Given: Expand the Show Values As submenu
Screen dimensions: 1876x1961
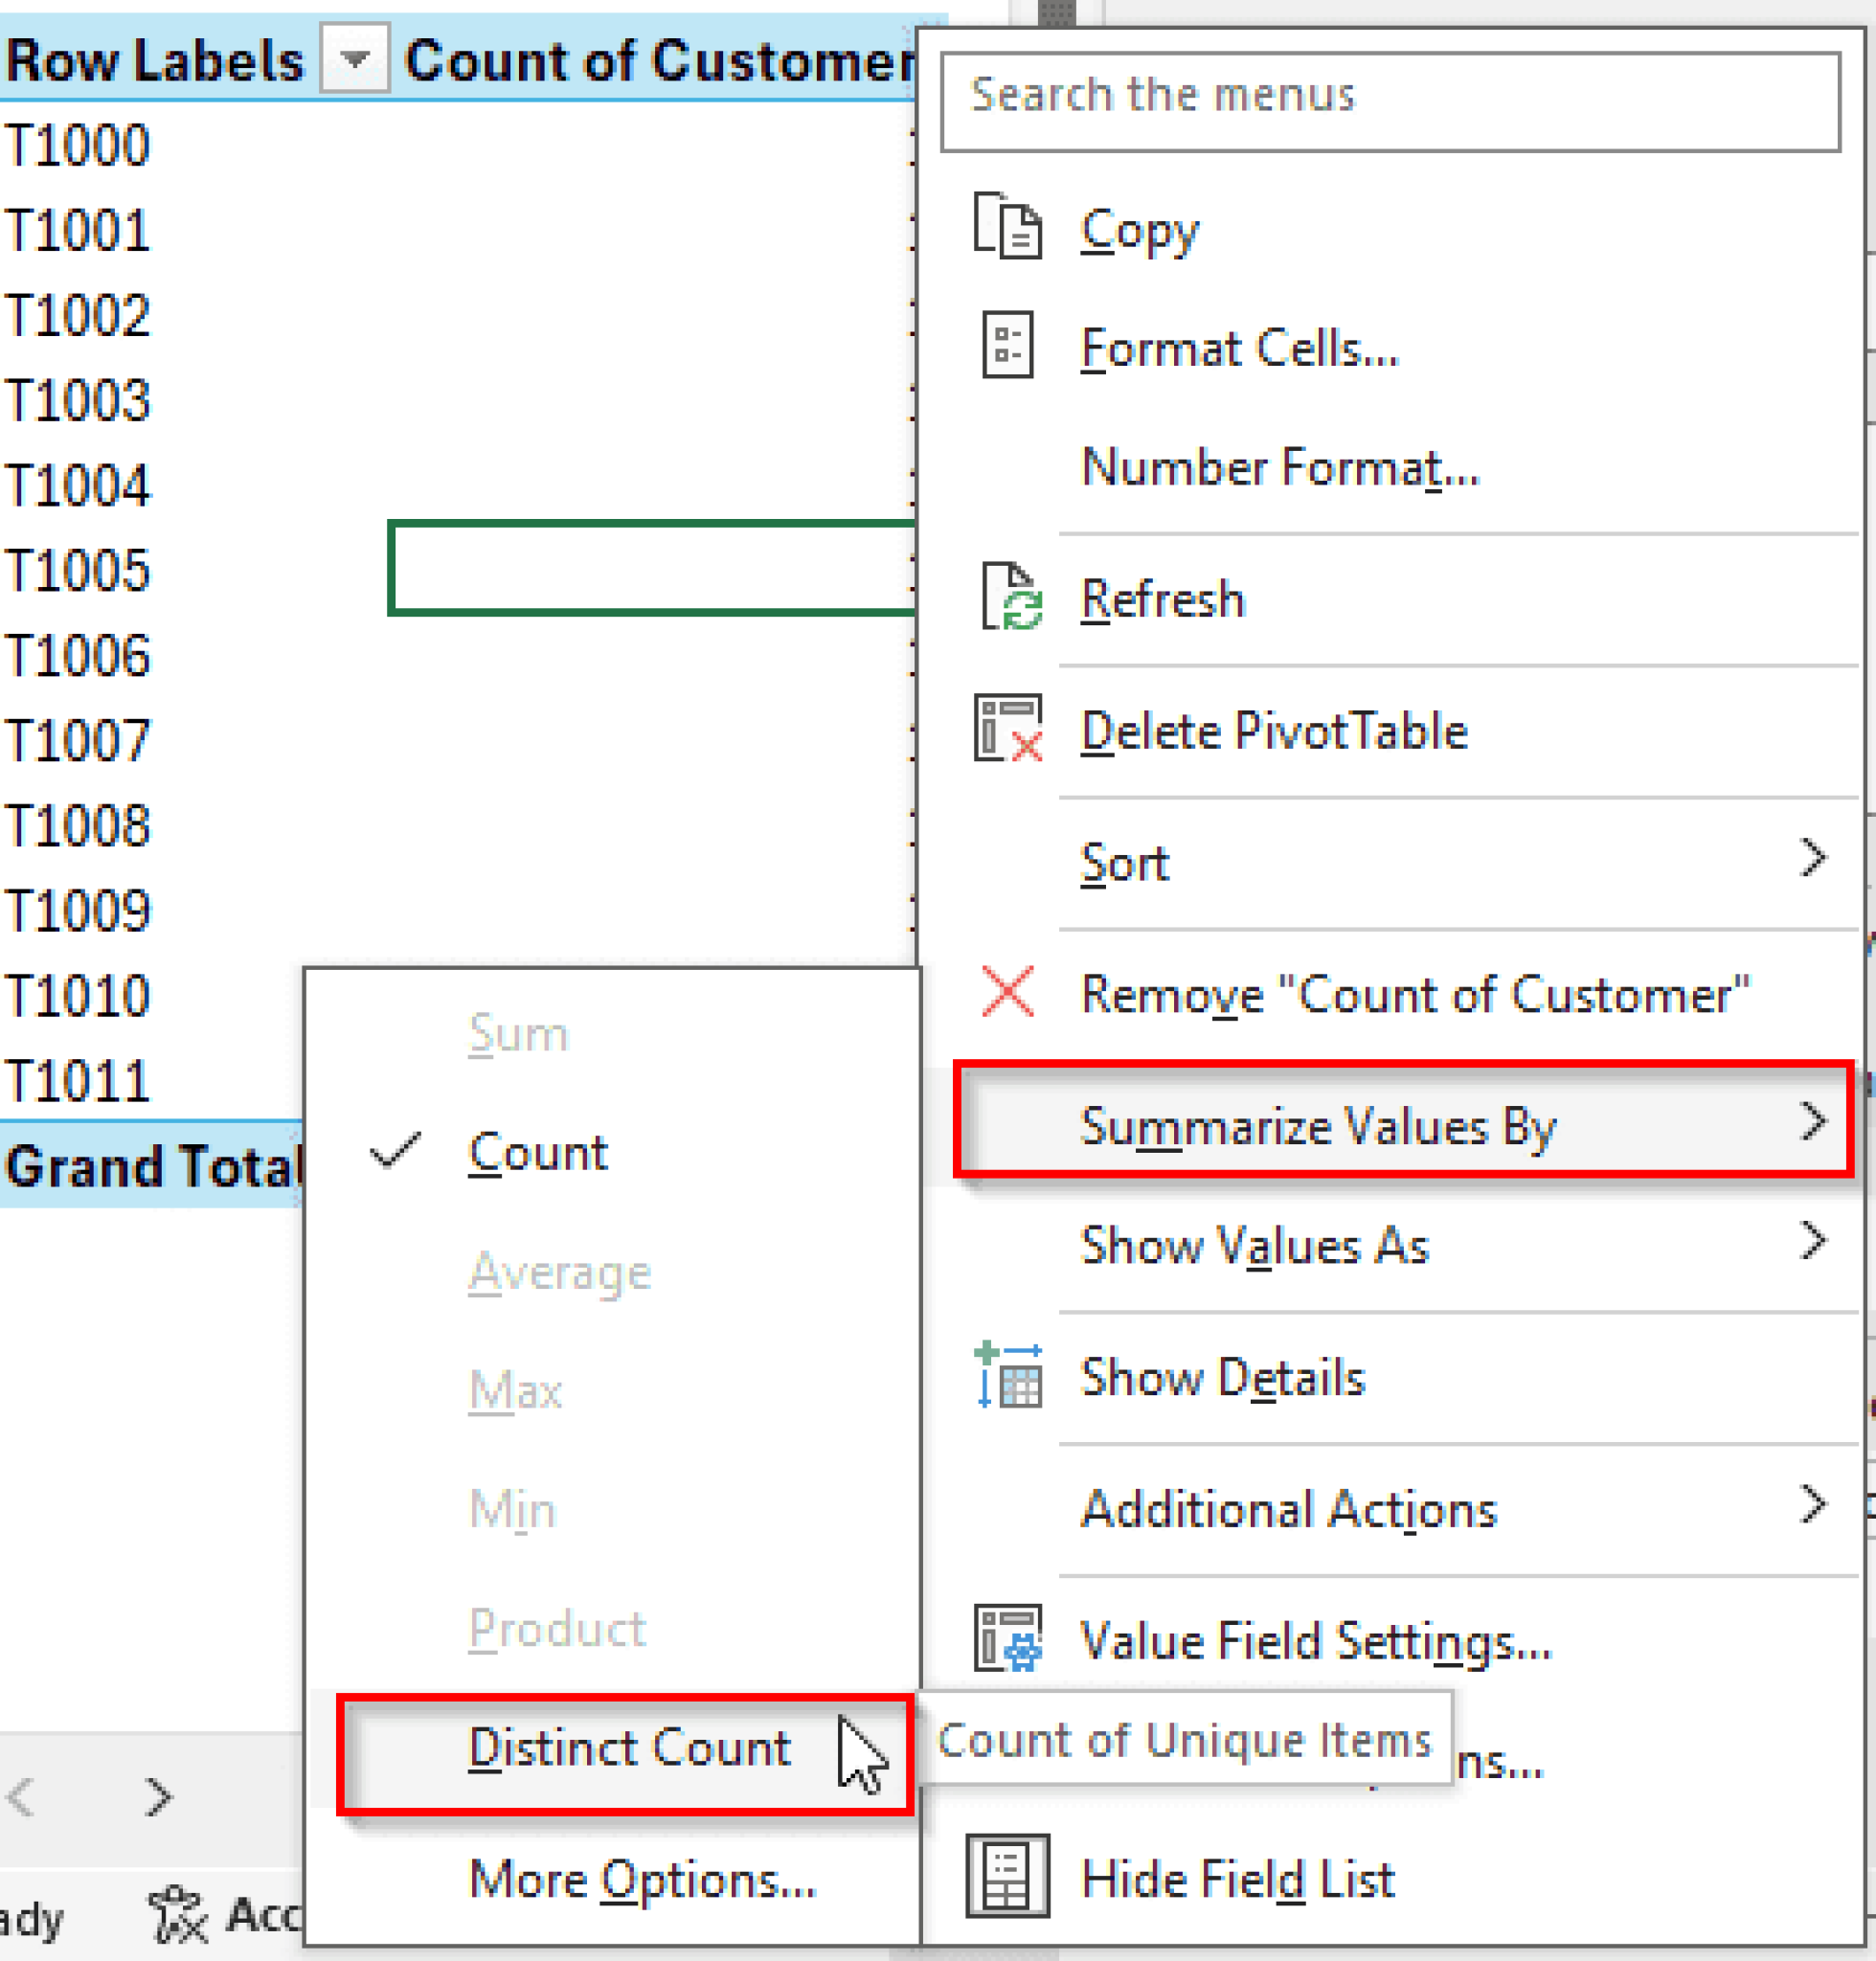Looking at the screenshot, I should [x=1256, y=1245].
